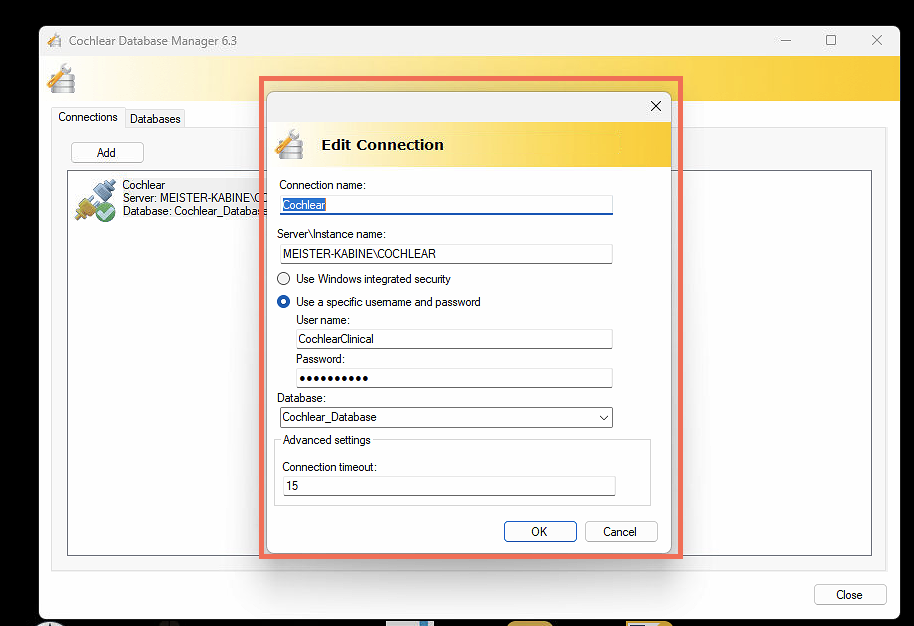Click into the User name field
Screen dimensions: 914x626
click(453, 339)
